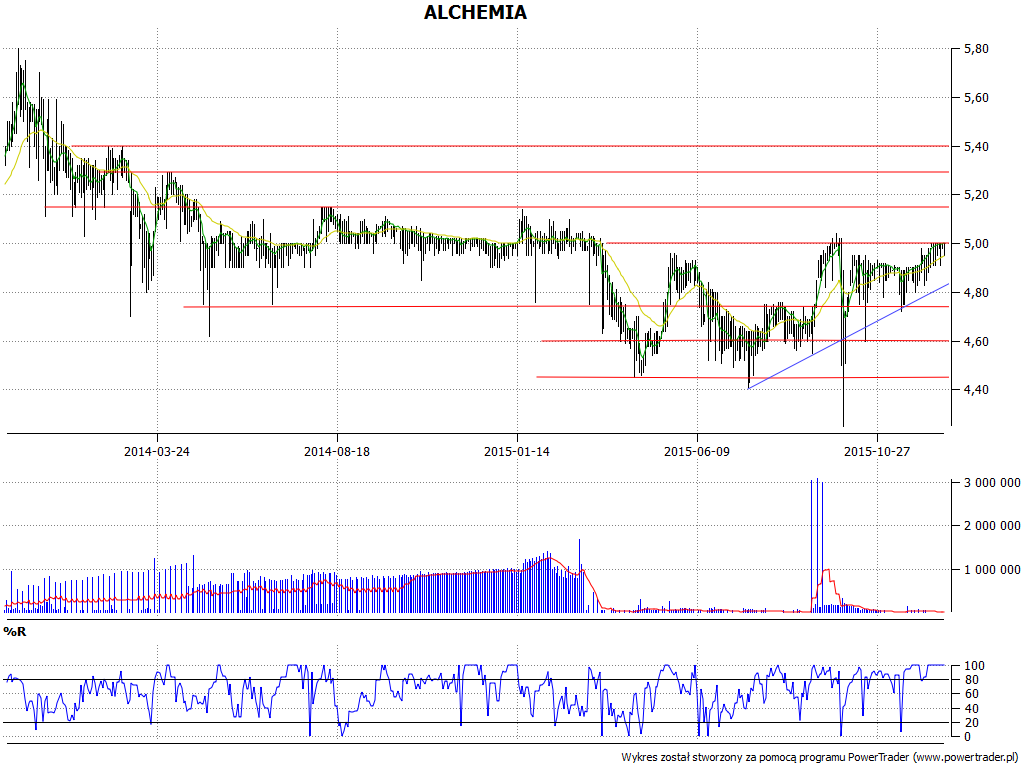Select the 100 level on %R axis
Viewport: 1024px width, 768px height.
(973, 666)
